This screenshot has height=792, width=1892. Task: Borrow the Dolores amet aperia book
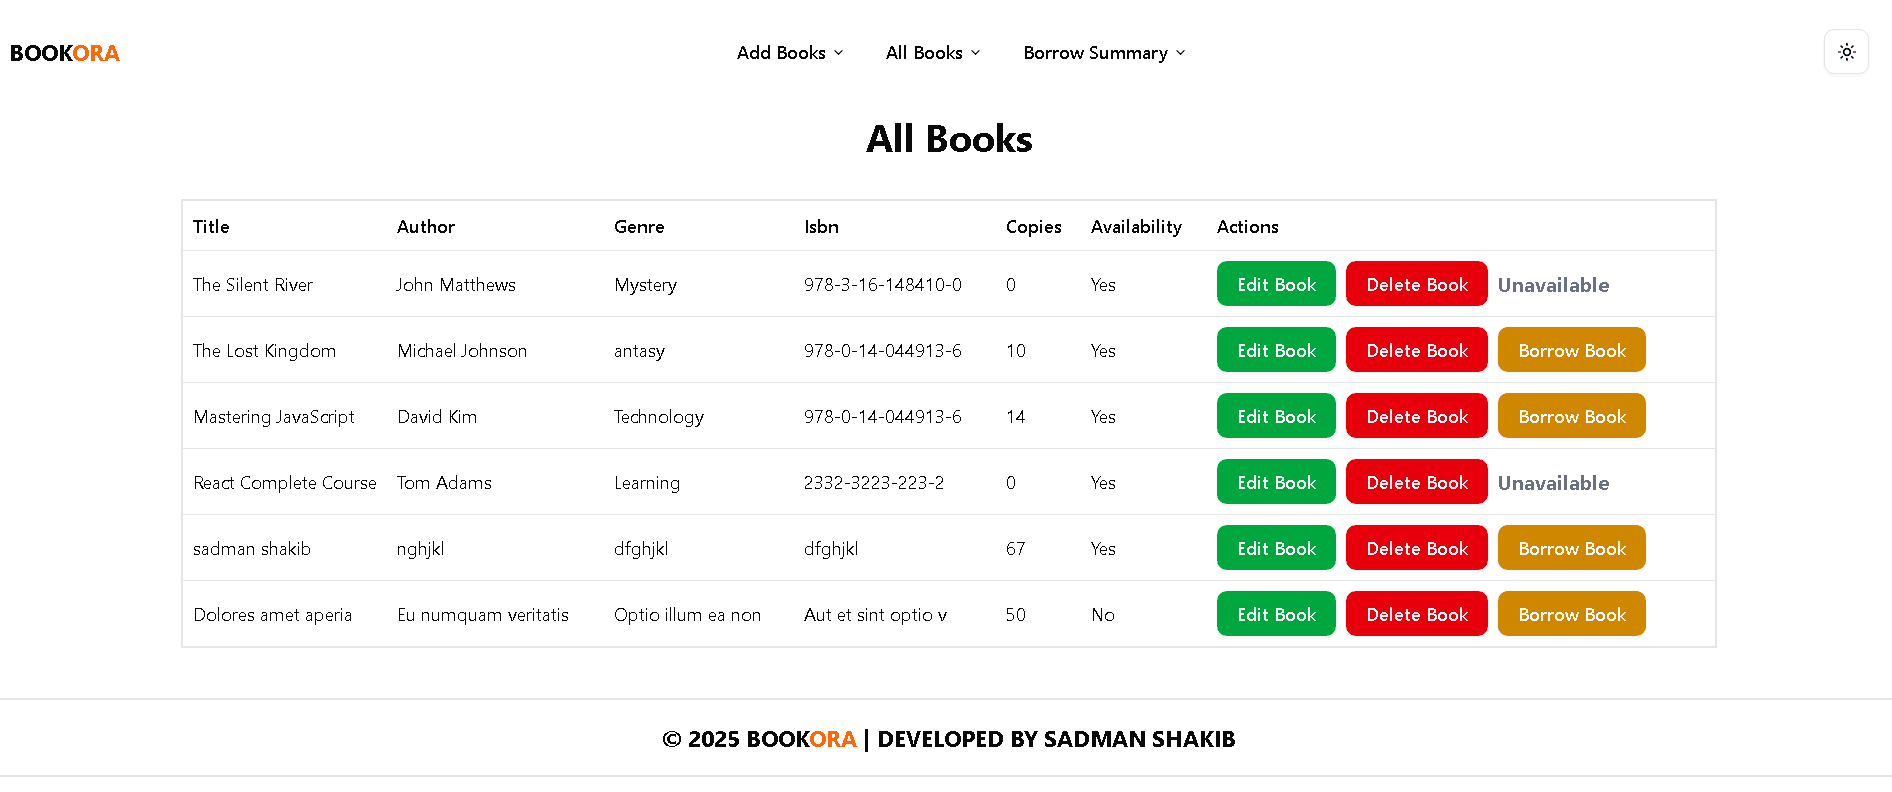point(1571,614)
